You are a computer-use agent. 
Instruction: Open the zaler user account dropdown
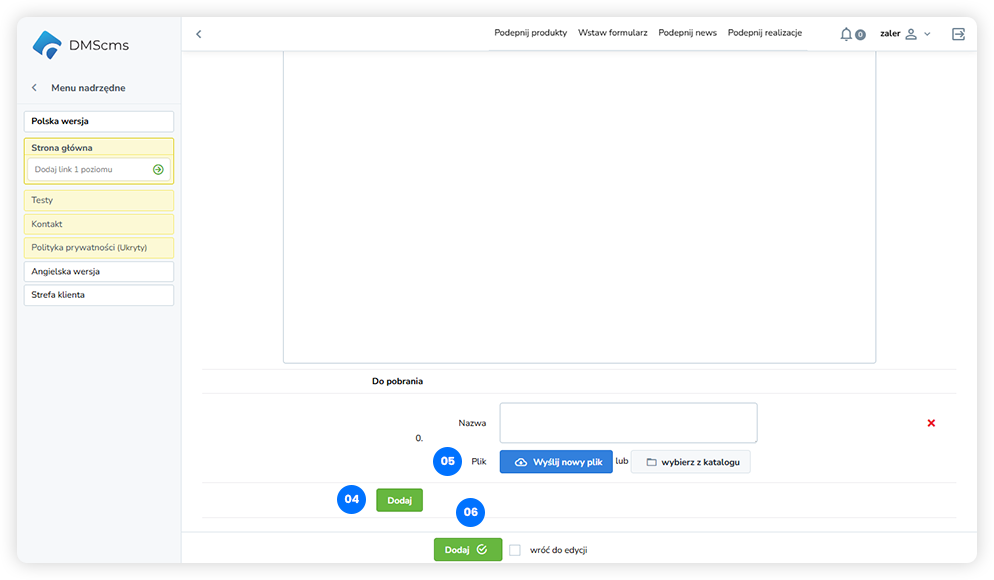click(904, 34)
